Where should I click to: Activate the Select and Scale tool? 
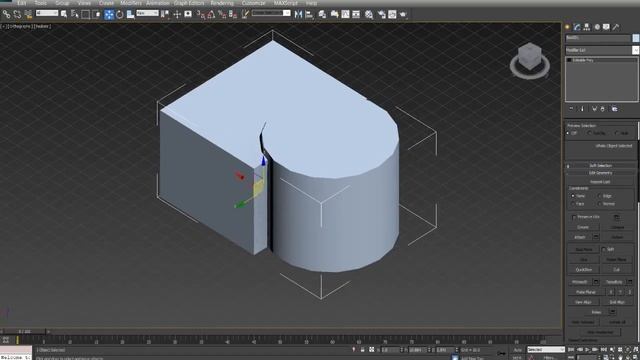[131, 14]
